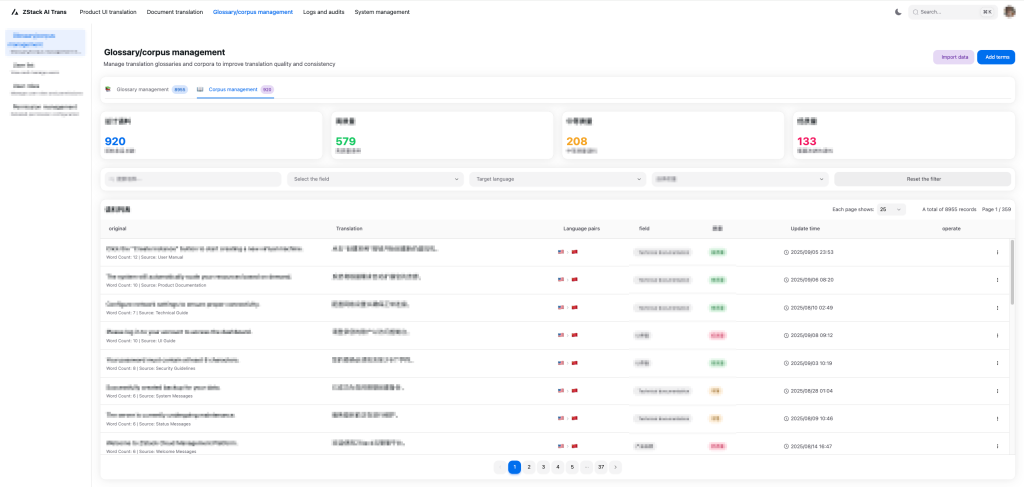The image size is (1024, 487).
Task: Open the Target language dropdown
Action: click(557, 179)
